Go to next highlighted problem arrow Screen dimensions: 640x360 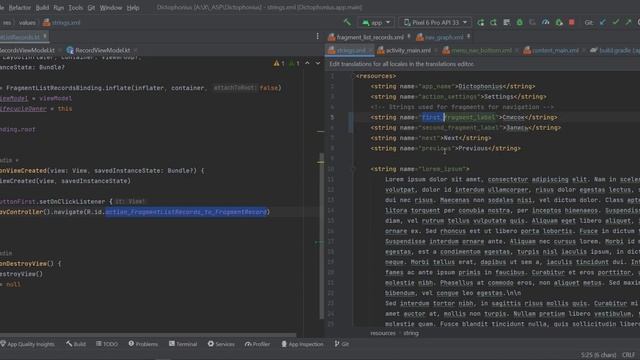318,63
